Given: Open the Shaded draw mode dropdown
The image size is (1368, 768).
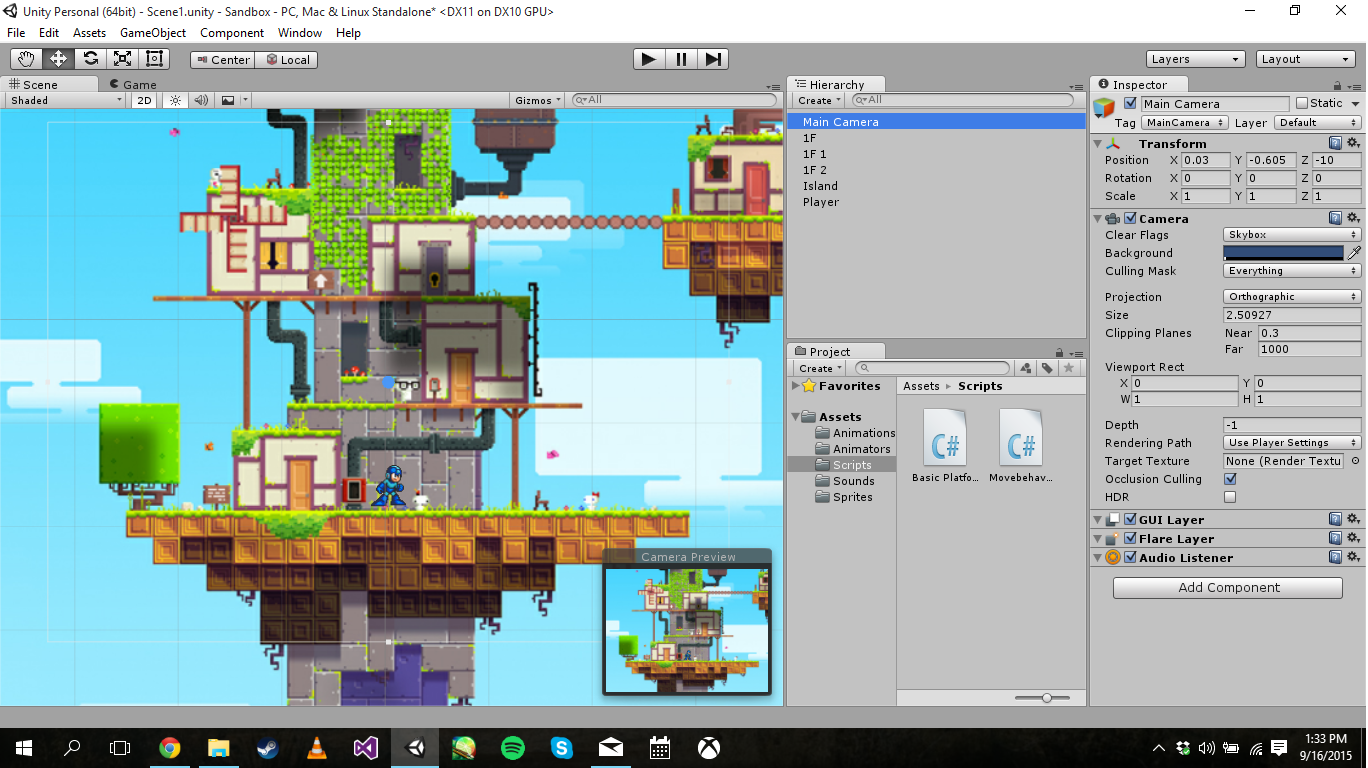Looking at the screenshot, I should tap(66, 100).
